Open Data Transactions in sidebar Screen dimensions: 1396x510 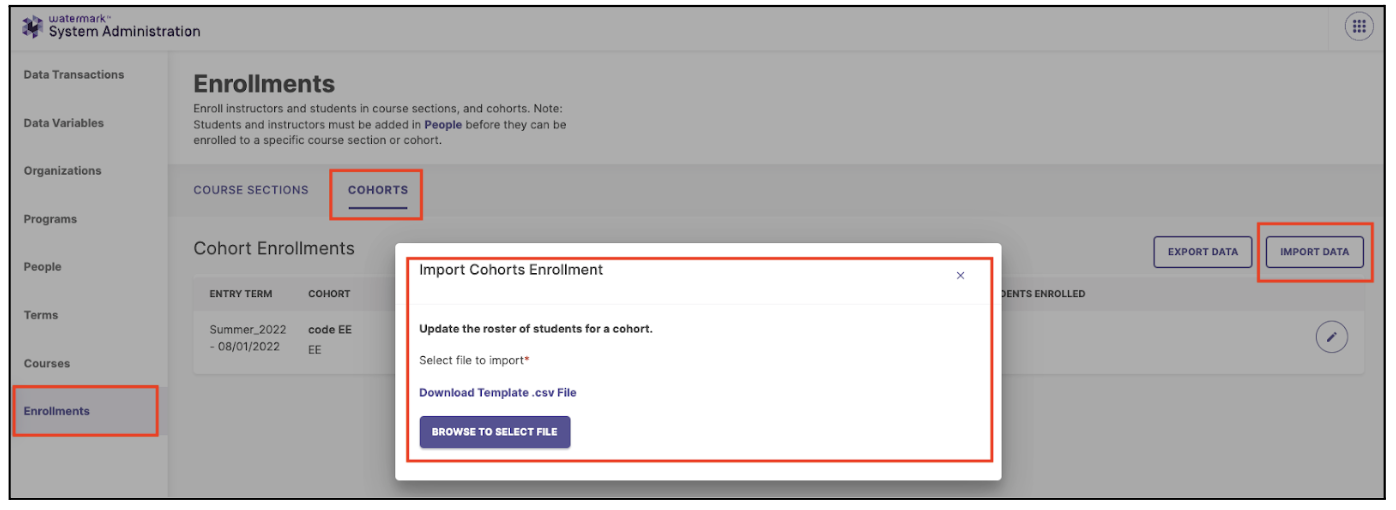(74, 75)
